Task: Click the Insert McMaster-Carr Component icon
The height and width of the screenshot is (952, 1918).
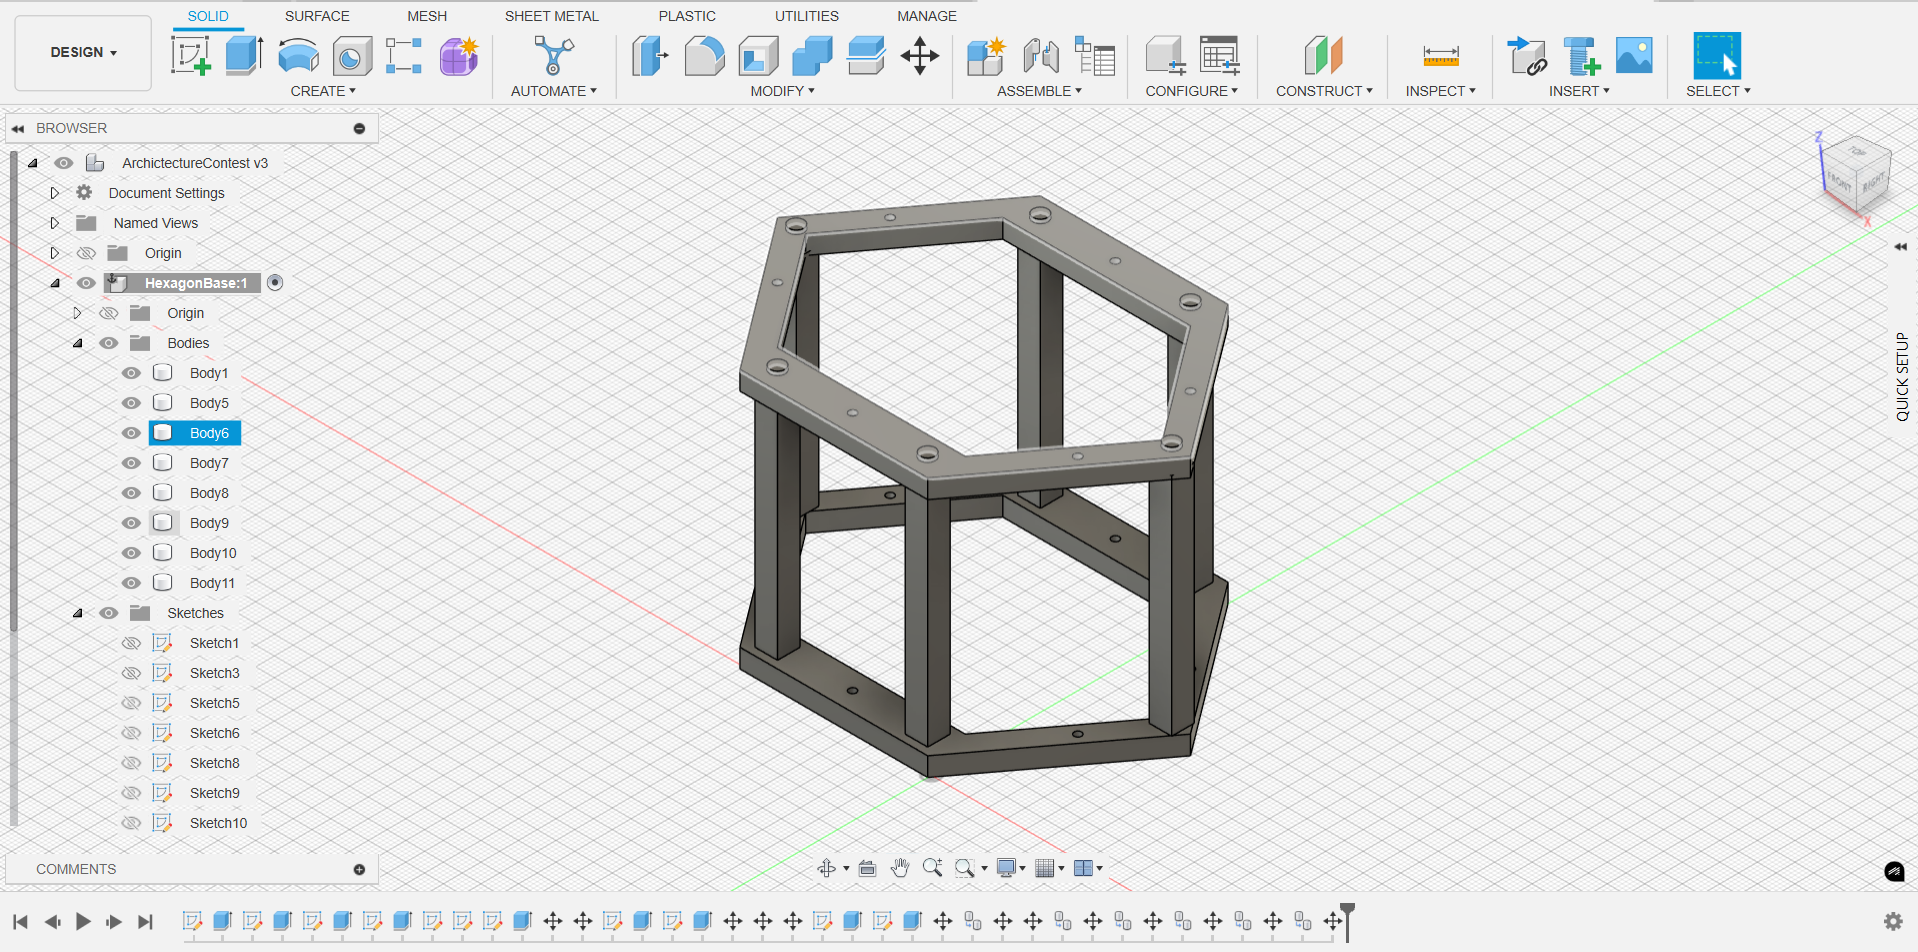Action: (x=1581, y=56)
